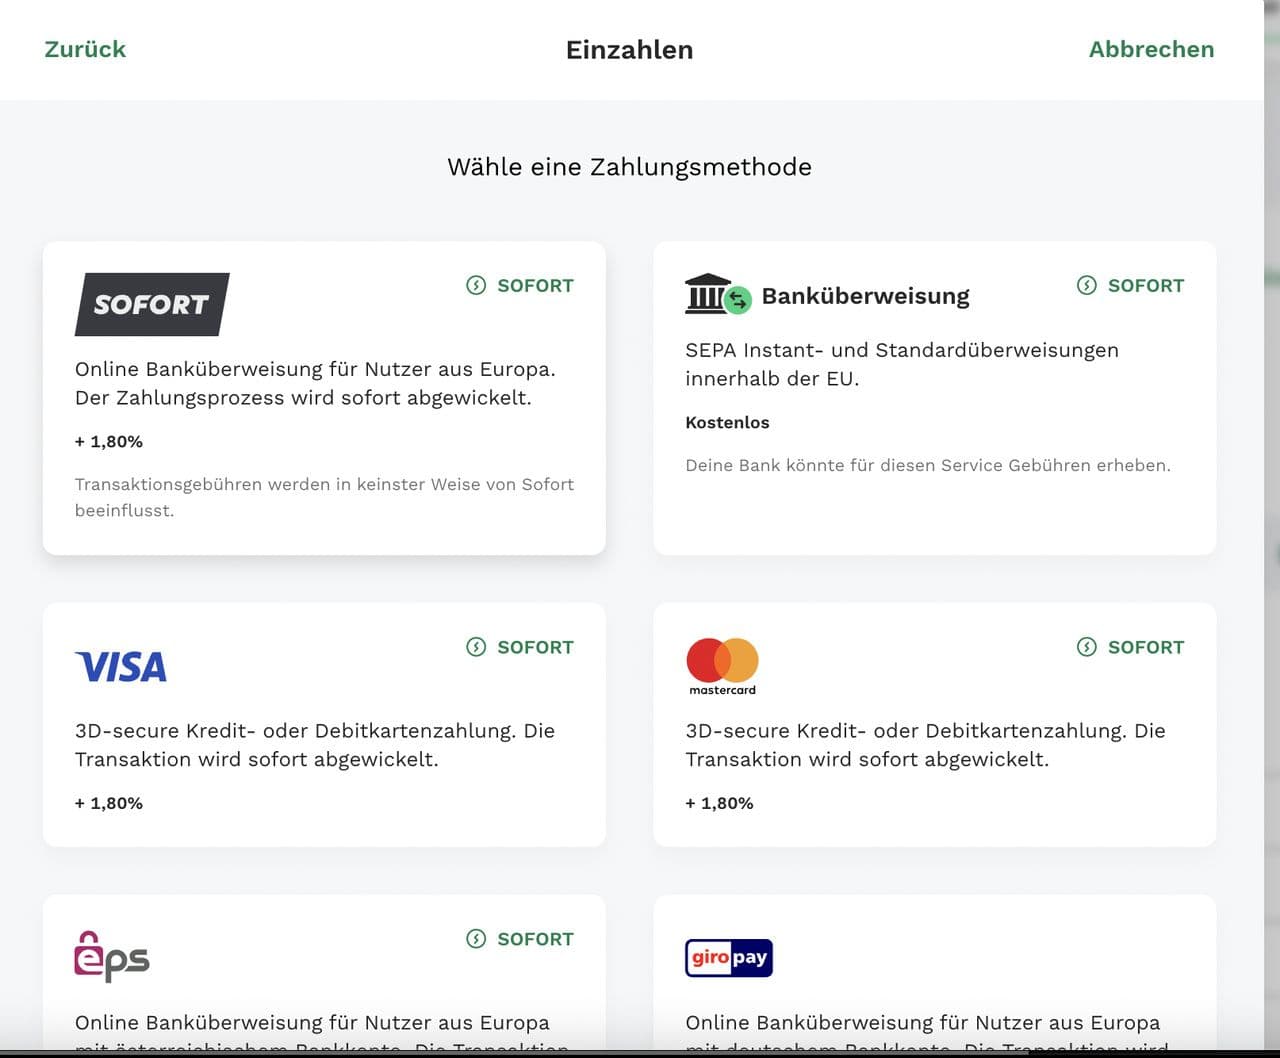
Task: Click instant clock icon on VISA card
Action: 476,648
